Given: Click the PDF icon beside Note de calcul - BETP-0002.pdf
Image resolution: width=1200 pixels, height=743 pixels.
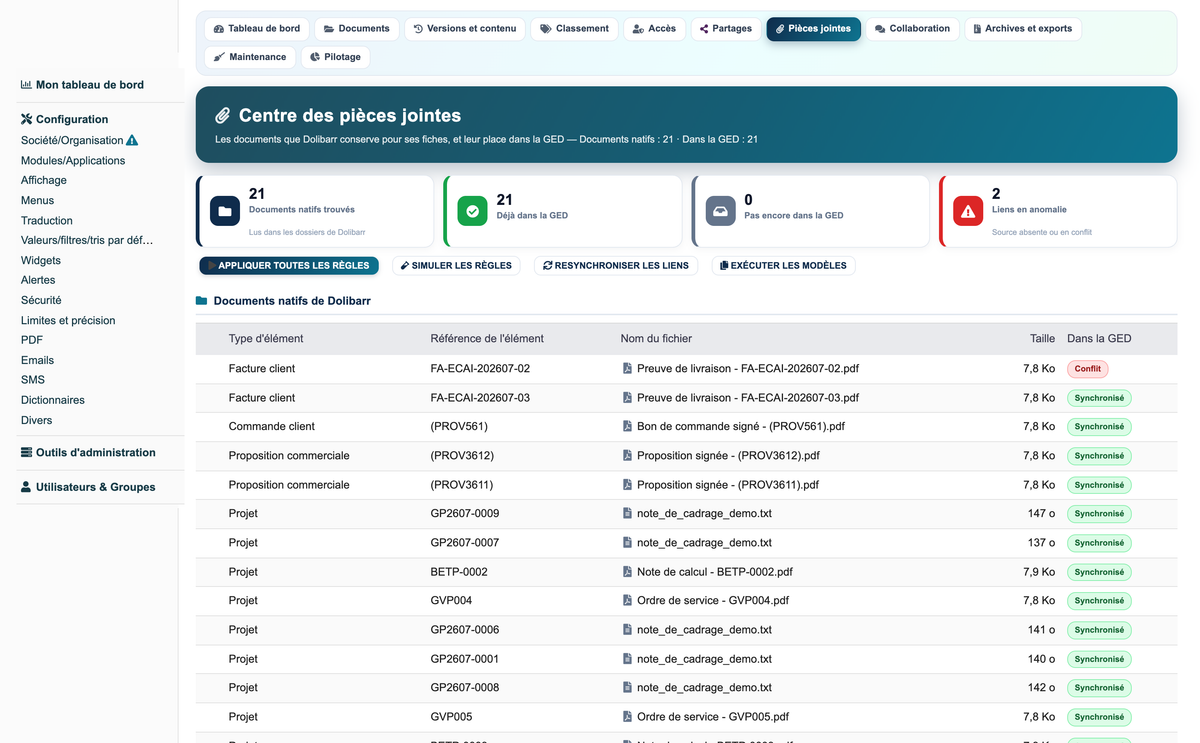Looking at the screenshot, I should pos(627,572).
